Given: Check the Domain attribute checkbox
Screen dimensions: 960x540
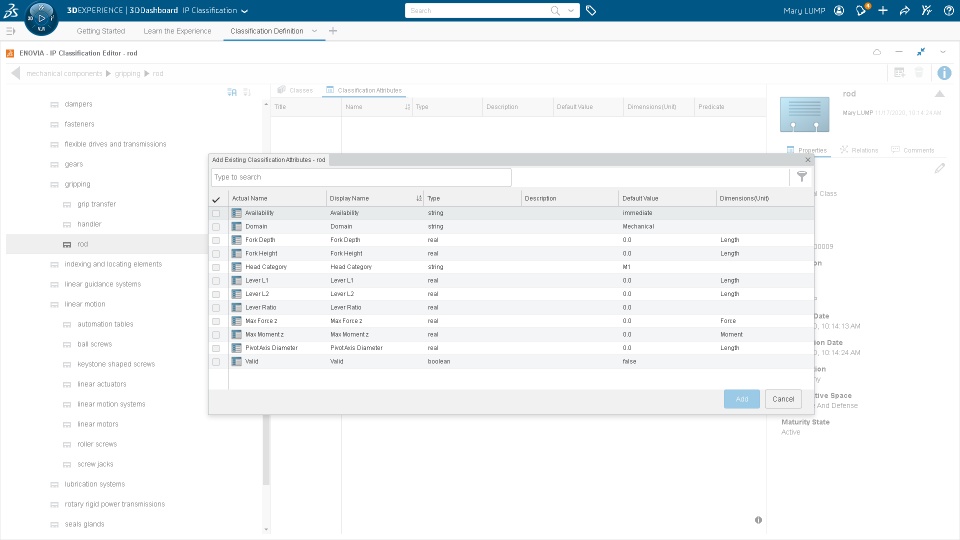Looking at the screenshot, I should tap(216, 227).
